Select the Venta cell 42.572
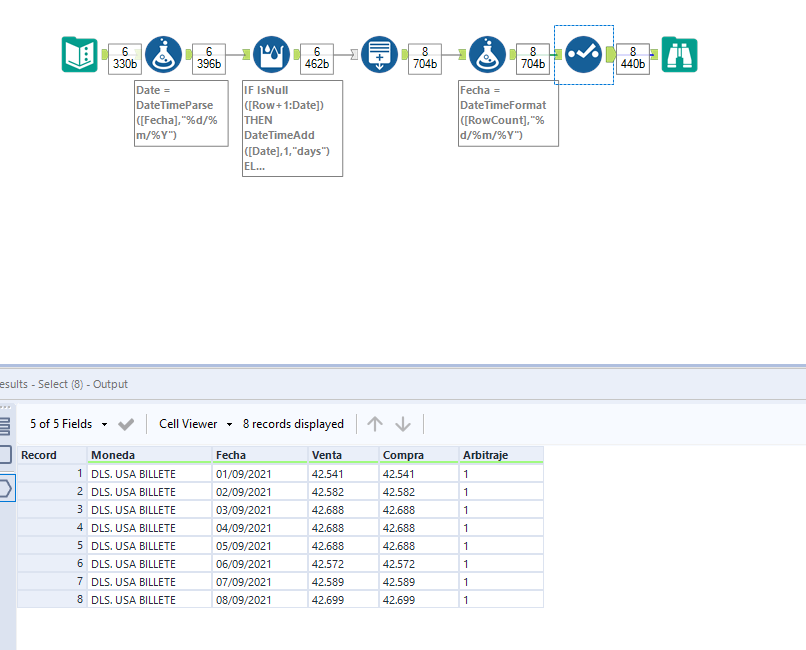806x650 pixels. point(343,564)
